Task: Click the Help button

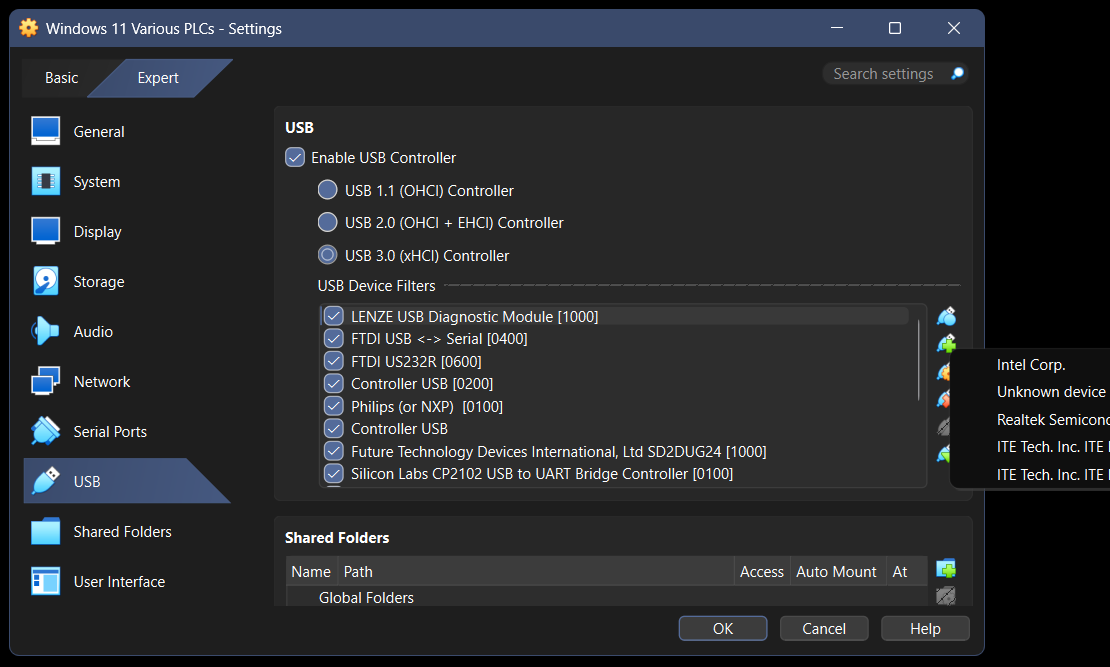Action: 925,629
